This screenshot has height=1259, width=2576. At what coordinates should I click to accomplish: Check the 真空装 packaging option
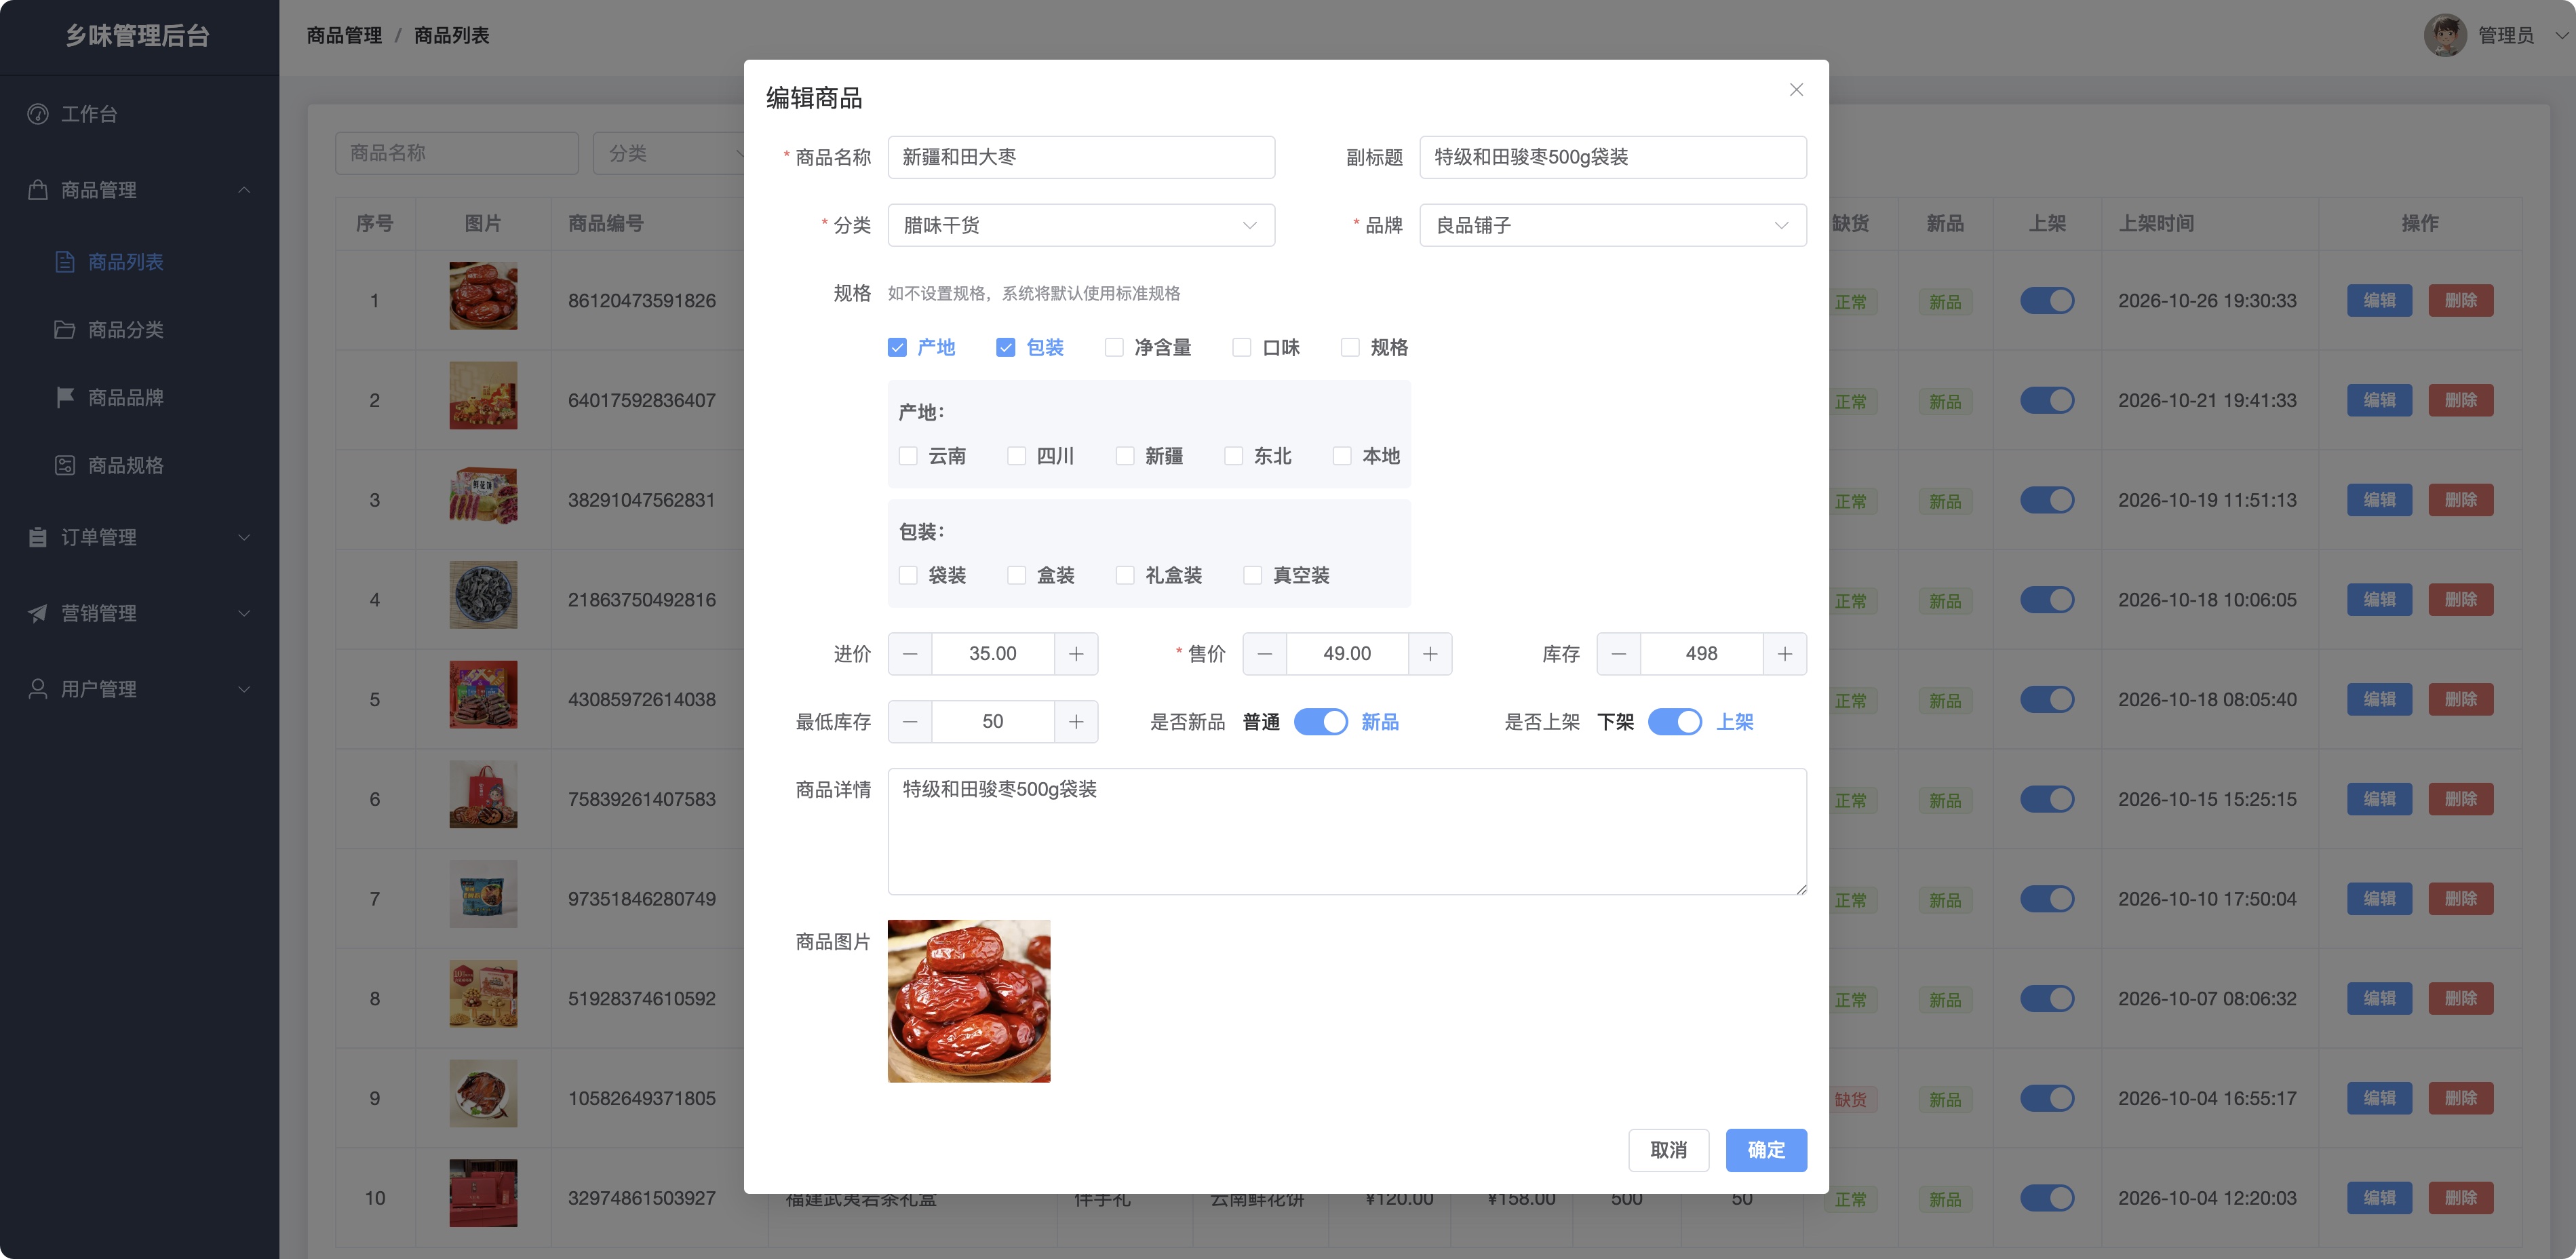(x=1253, y=576)
